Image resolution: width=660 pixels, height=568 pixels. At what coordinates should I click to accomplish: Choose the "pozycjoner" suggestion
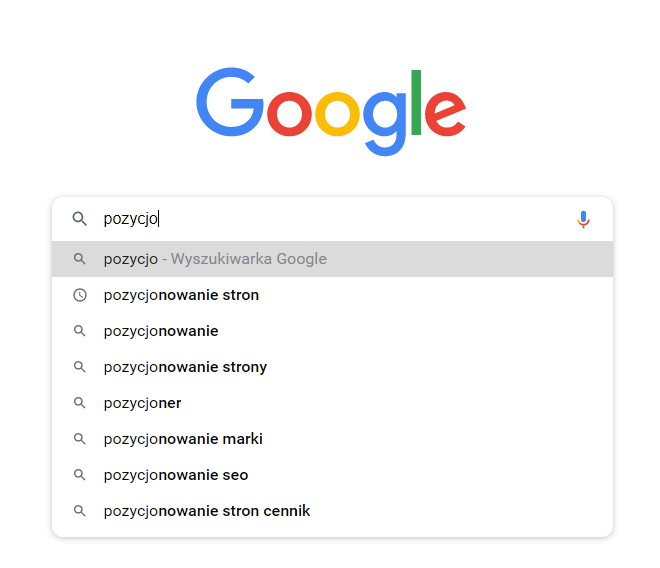[x=142, y=403]
